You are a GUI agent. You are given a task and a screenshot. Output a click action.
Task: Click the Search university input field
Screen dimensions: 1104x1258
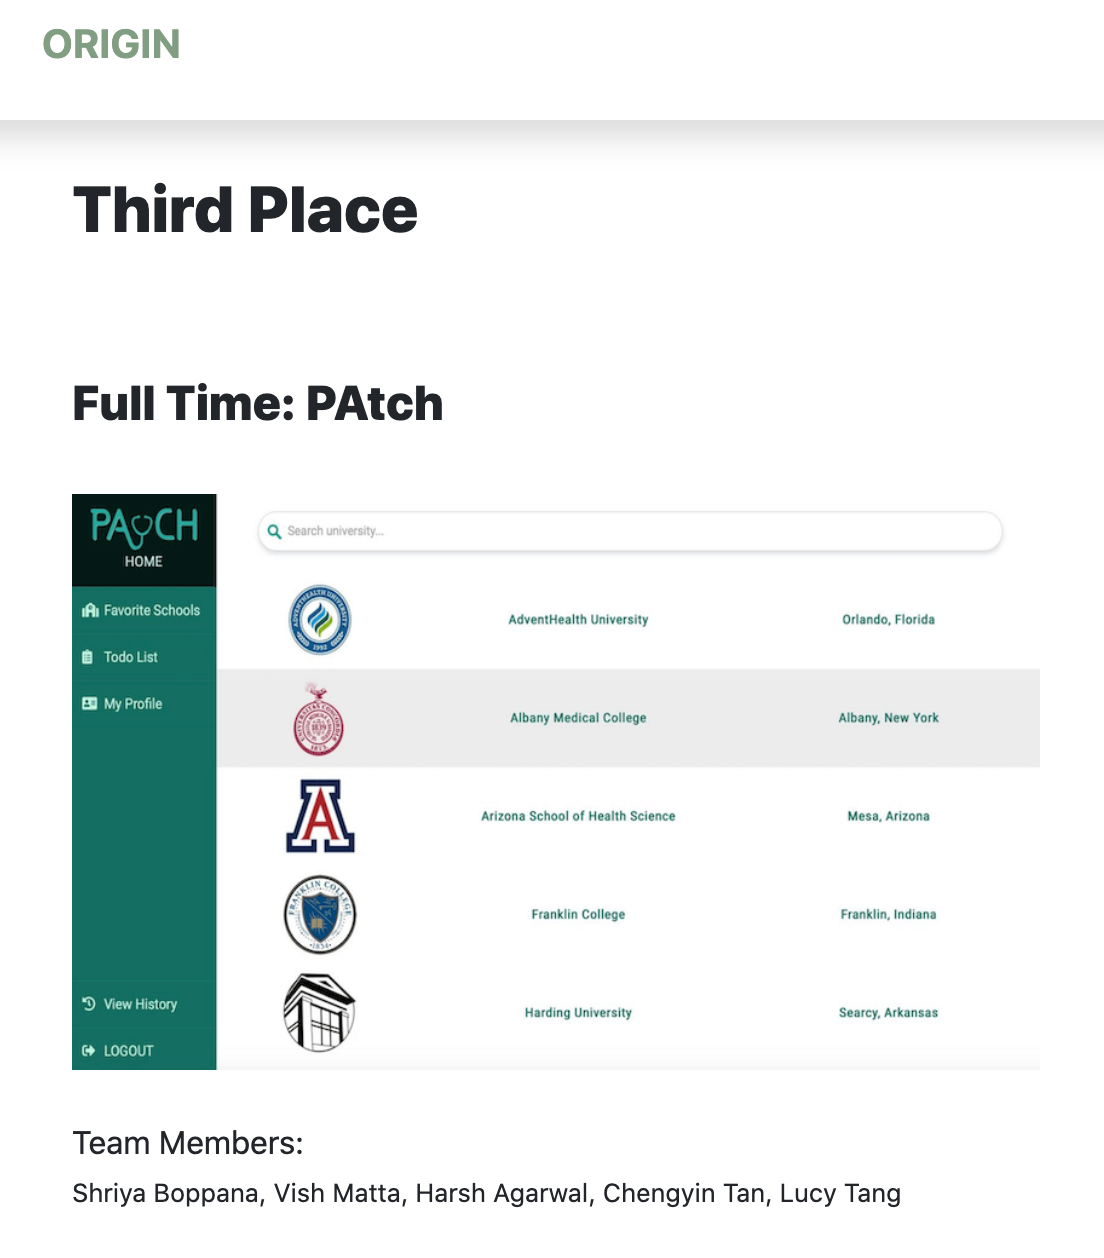pos(640,531)
